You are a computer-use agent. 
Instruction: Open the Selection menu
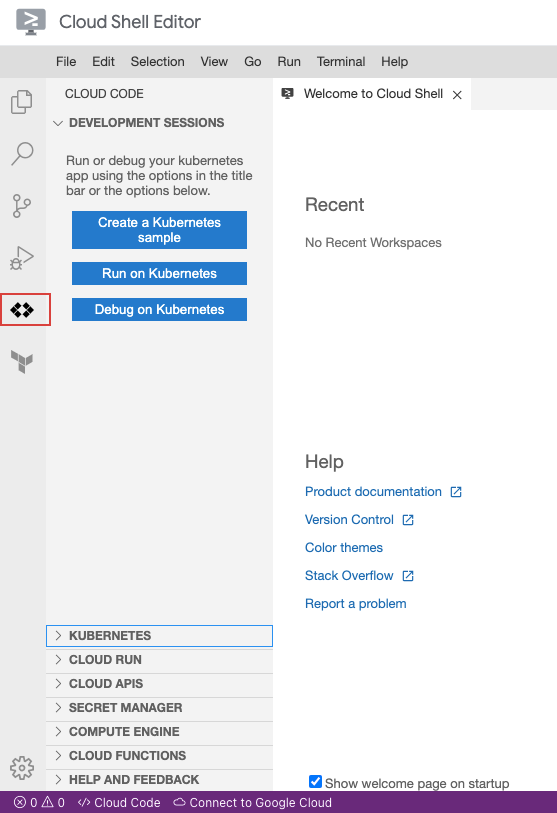[157, 62]
